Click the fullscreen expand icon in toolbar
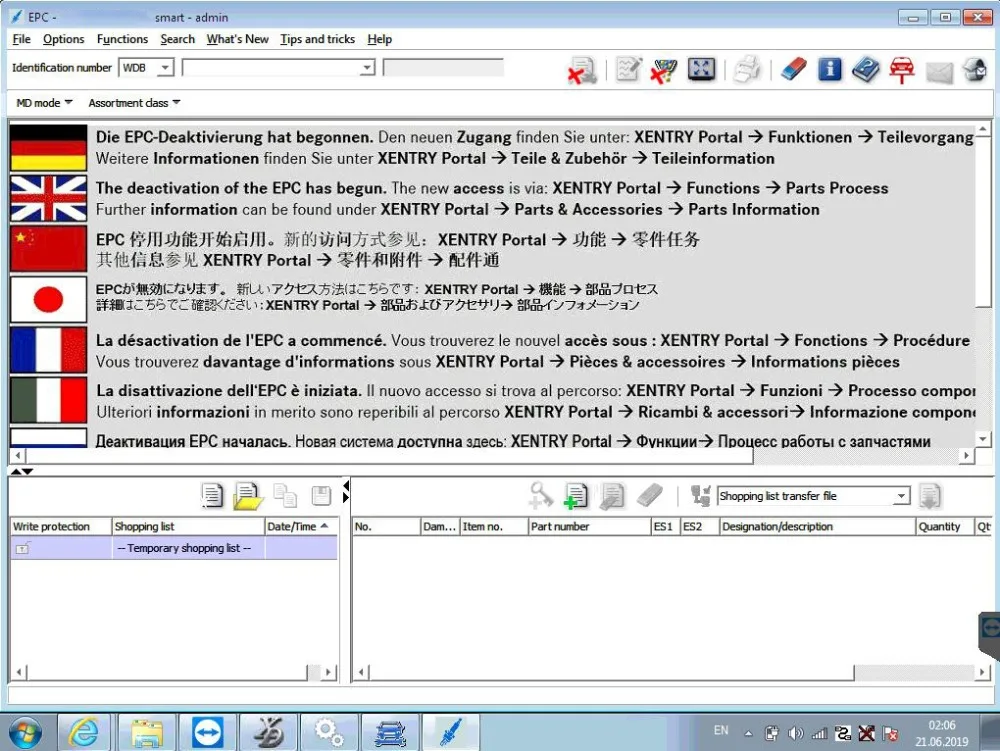1000x751 pixels. pos(701,69)
